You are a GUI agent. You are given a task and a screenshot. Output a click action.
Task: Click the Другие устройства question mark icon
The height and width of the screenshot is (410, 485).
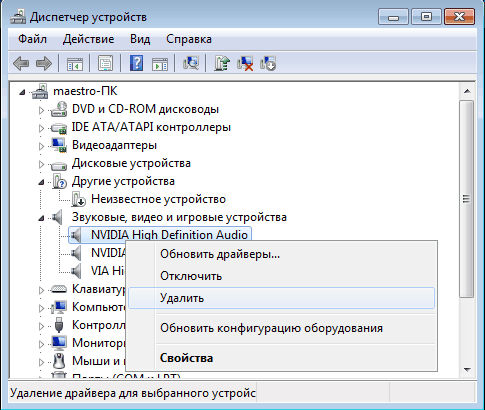pyautogui.click(x=59, y=182)
